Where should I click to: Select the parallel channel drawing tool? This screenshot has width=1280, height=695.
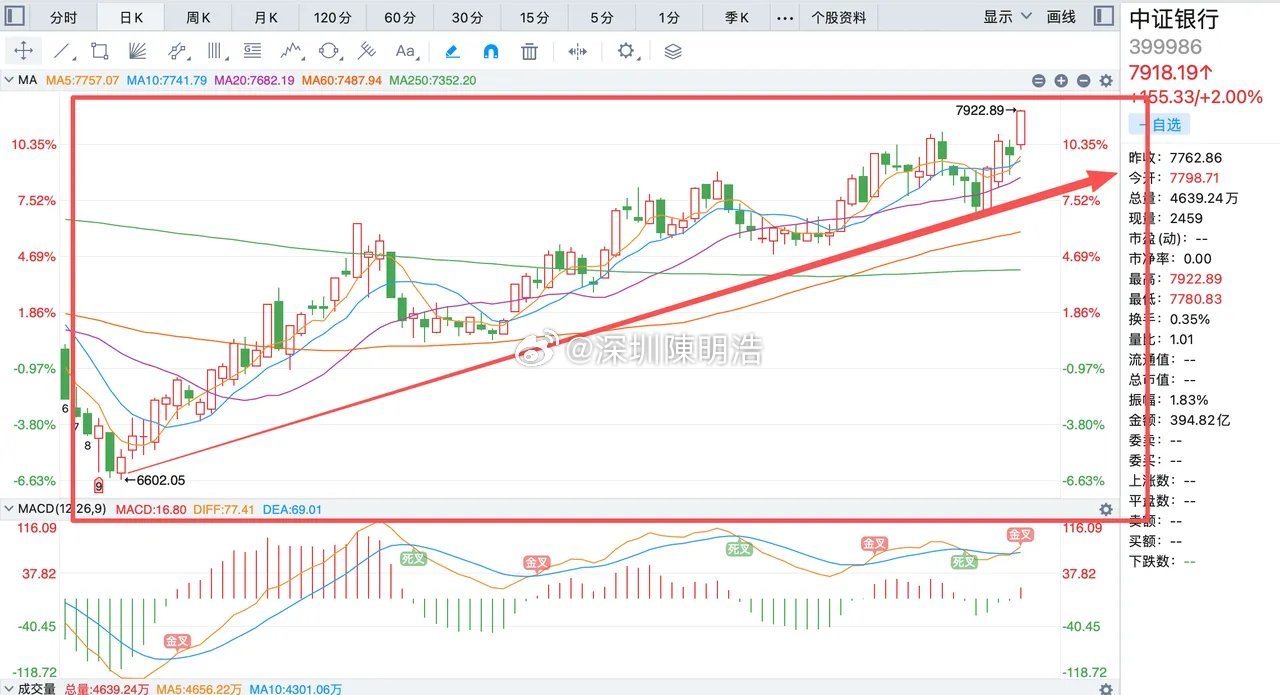pyautogui.click(x=176, y=51)
